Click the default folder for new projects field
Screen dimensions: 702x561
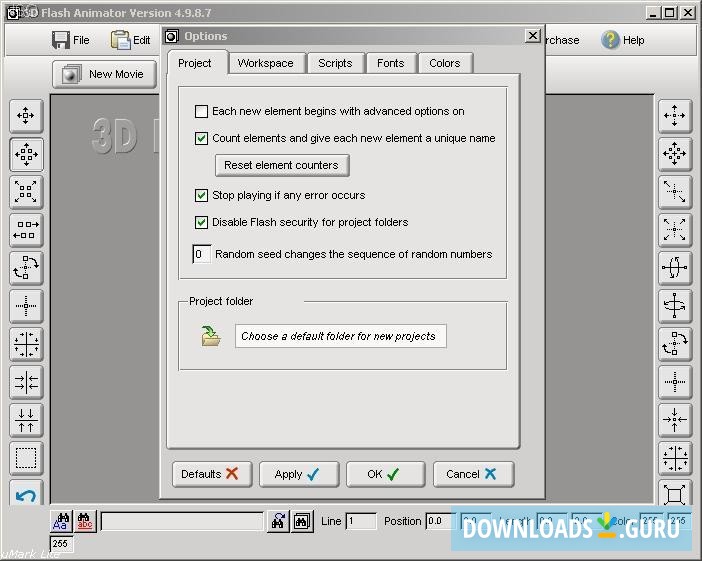[341, 336]
